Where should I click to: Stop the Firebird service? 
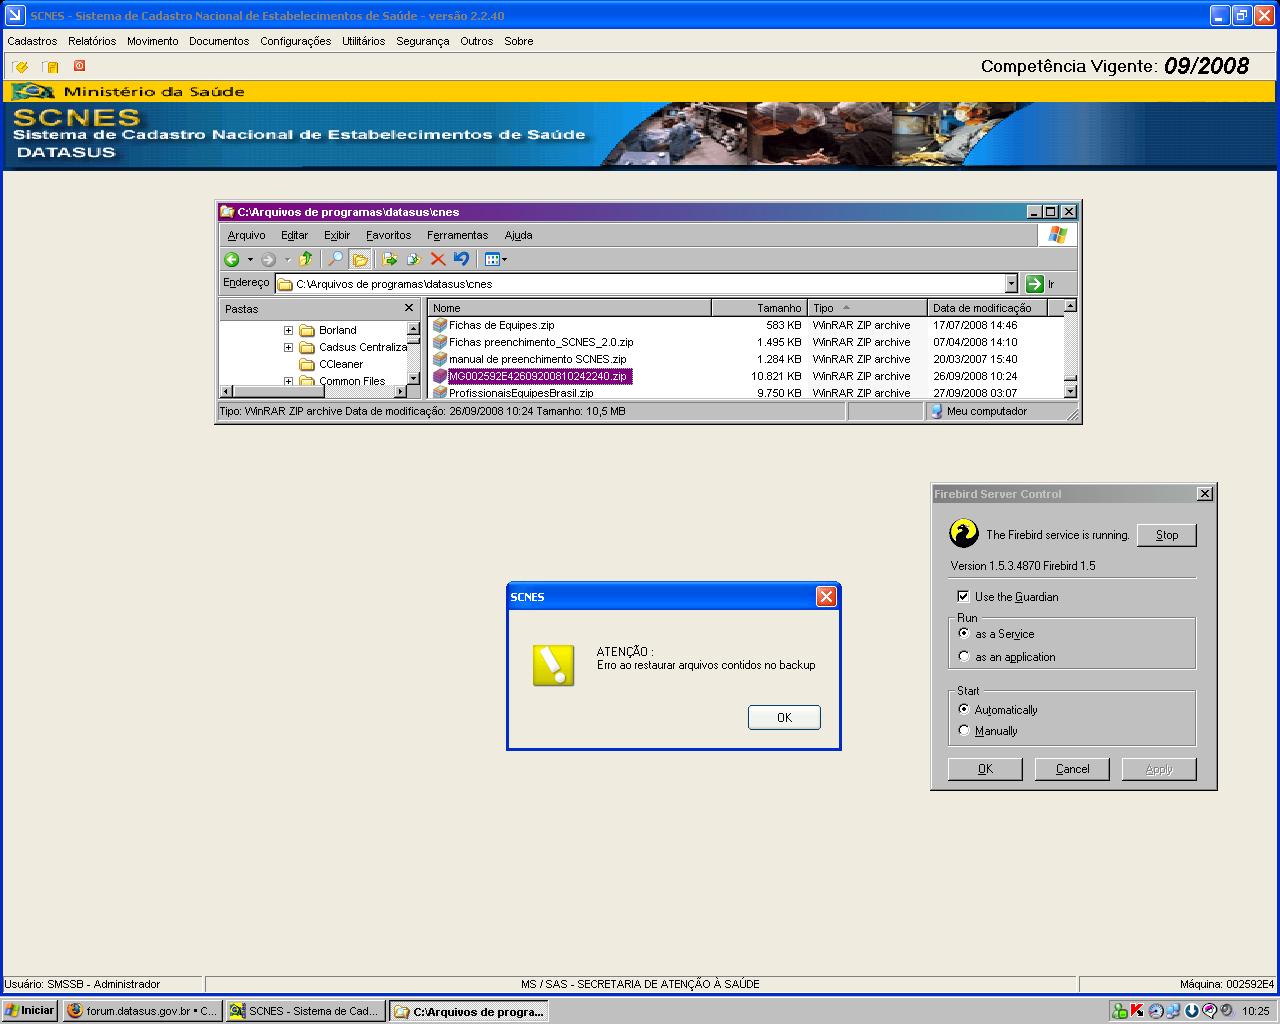1167,535
